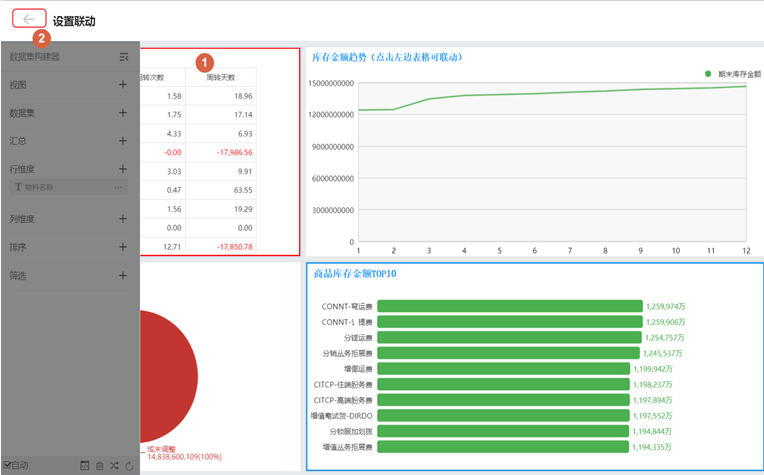The height and width of the screenshot is (475, 764).
Task: Expand 排序 with plus button
Action: pos(123,246)
